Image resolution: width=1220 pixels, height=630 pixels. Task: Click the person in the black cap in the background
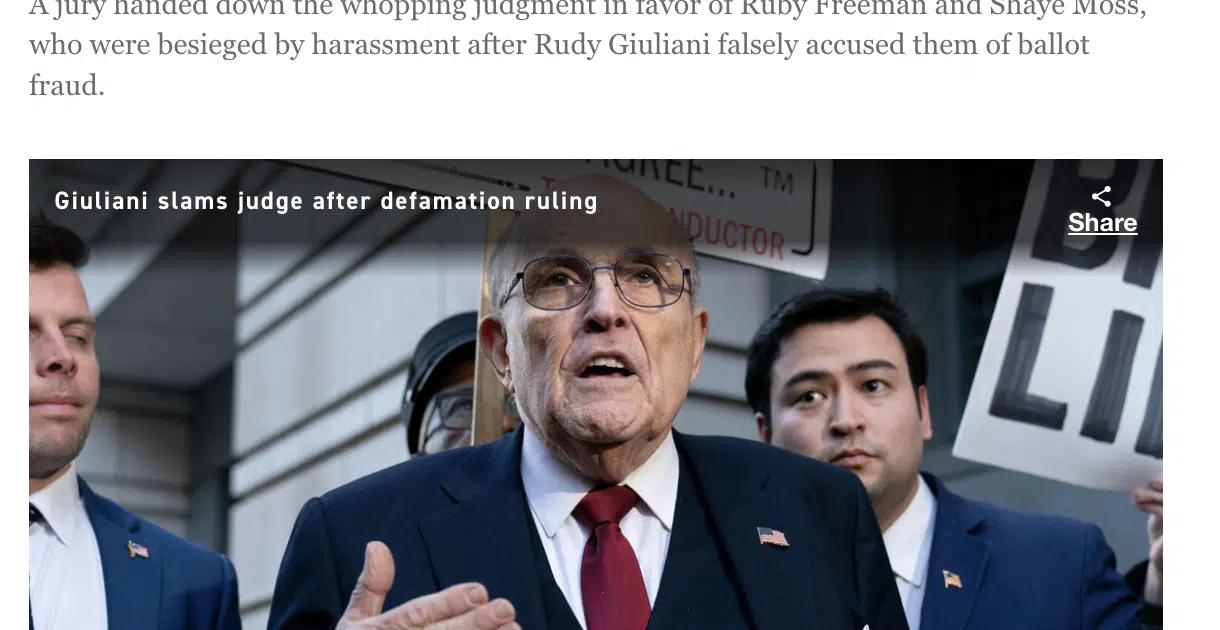coord(442,383)
